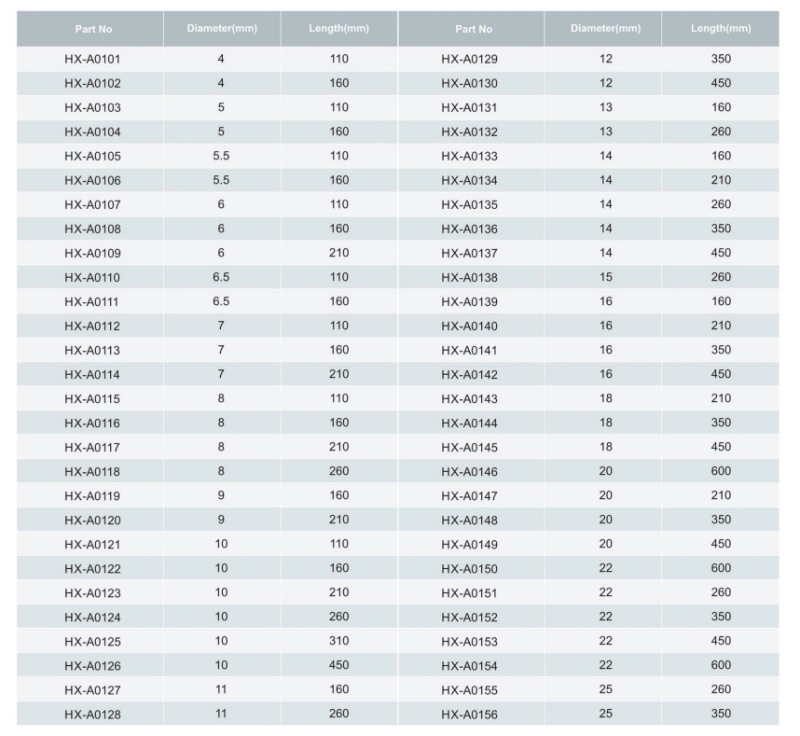
Task: Click the right Length(mm) column header
Action: 721,29
